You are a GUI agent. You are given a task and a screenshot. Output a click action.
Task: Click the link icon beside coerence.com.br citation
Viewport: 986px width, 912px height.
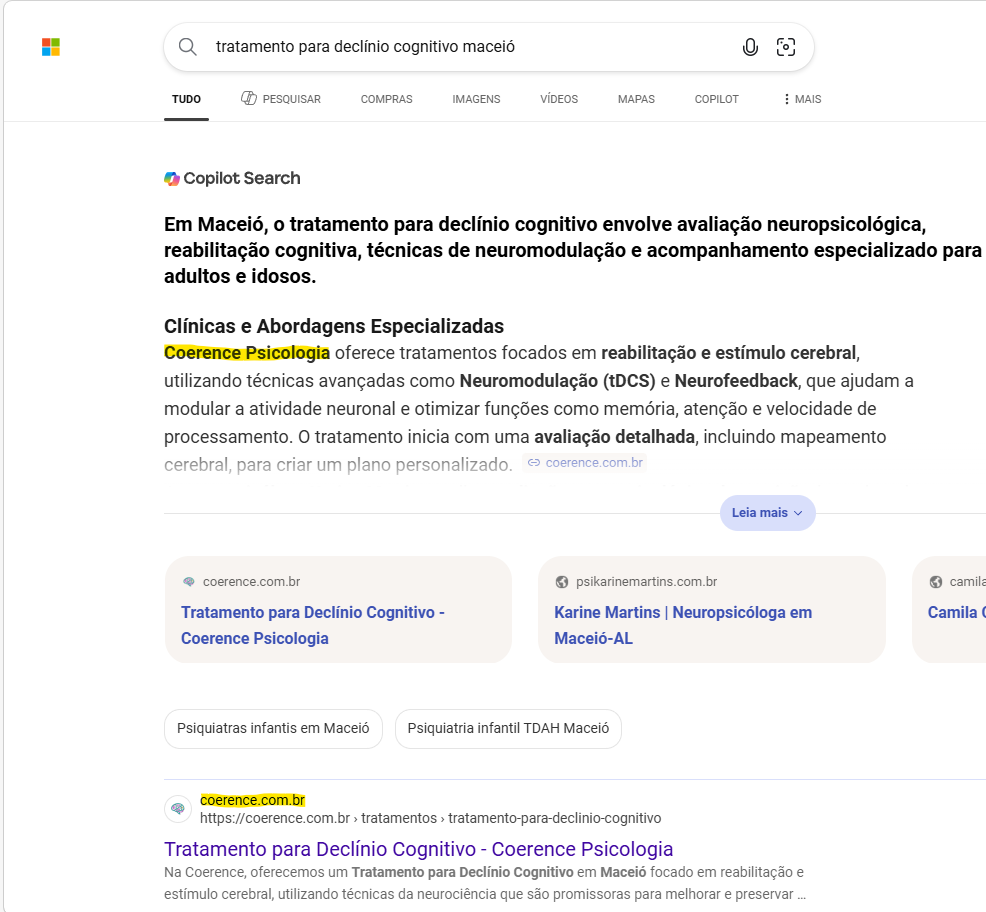533,463
